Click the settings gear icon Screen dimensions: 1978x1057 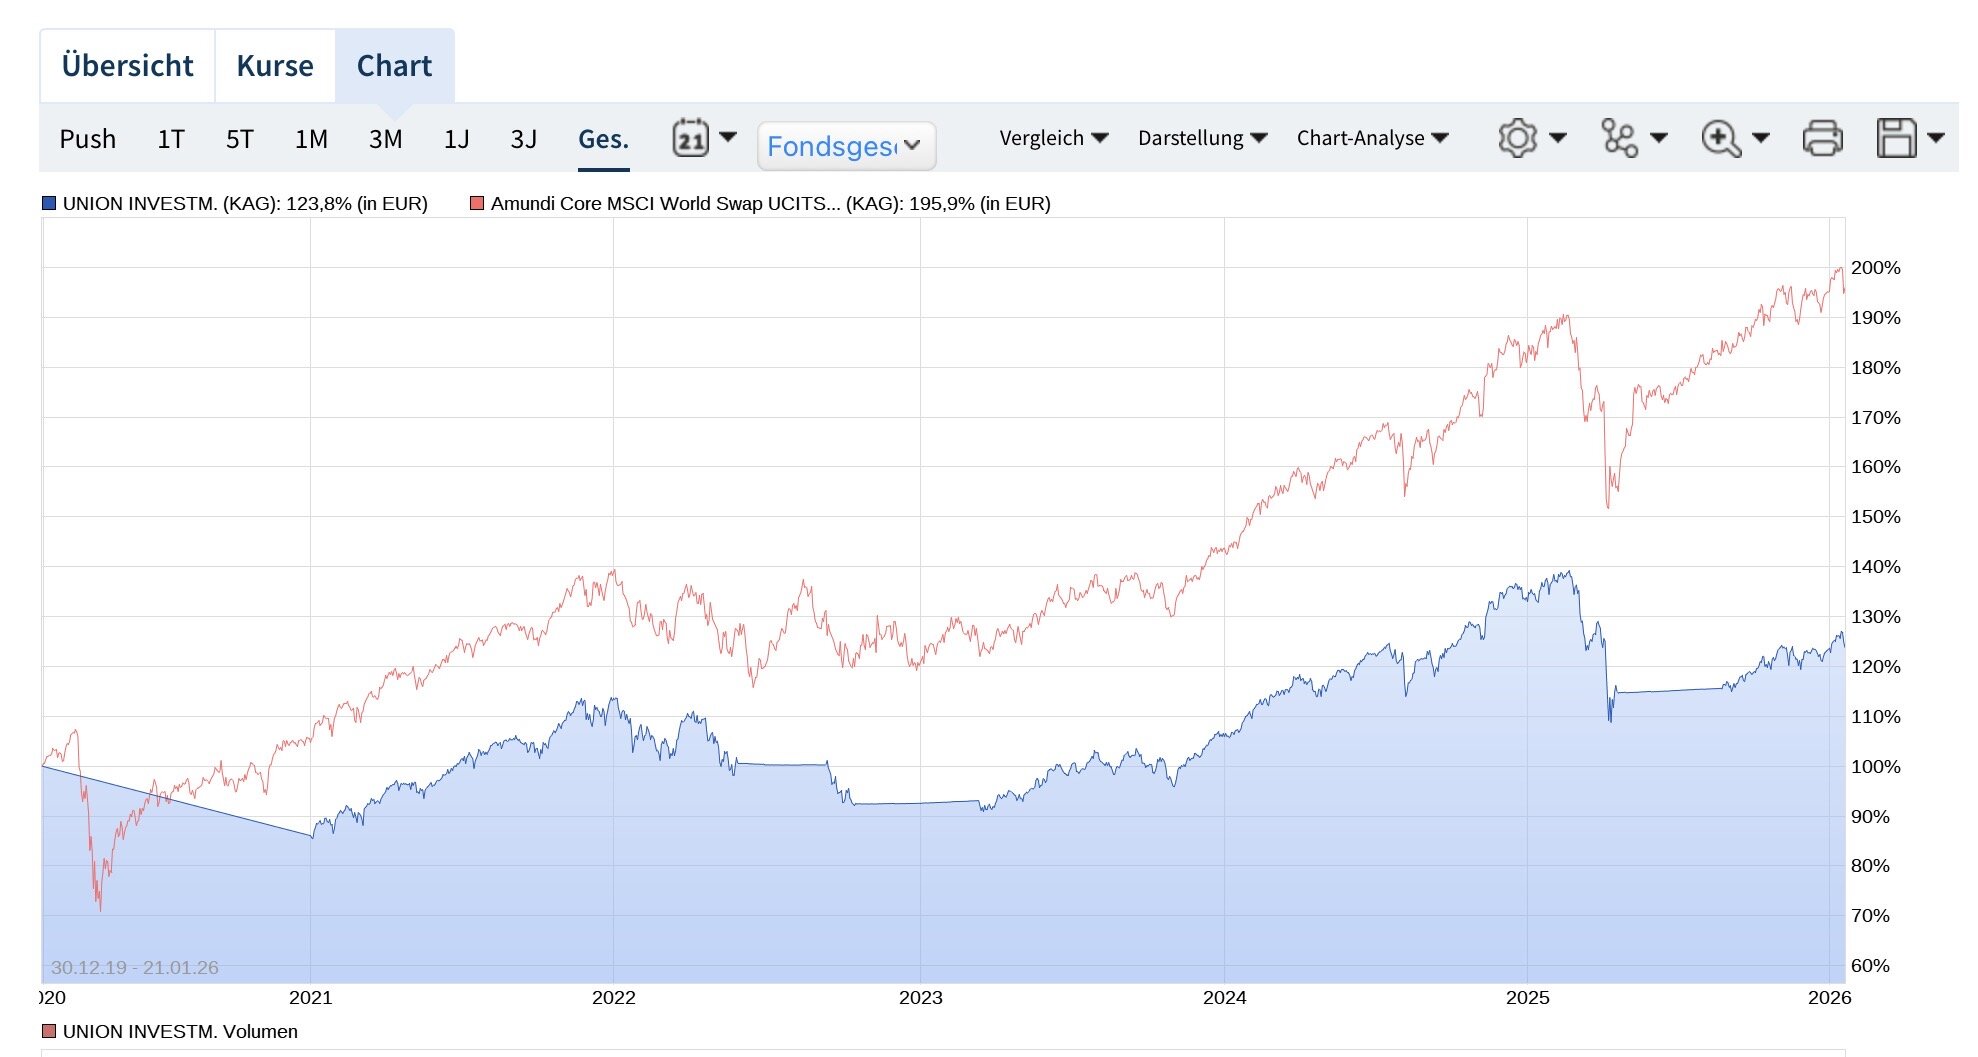[1517, 138]
